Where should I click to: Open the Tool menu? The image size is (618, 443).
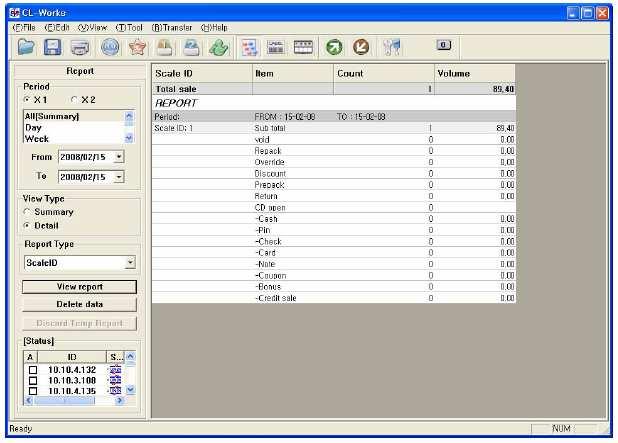tap(129, 28)
